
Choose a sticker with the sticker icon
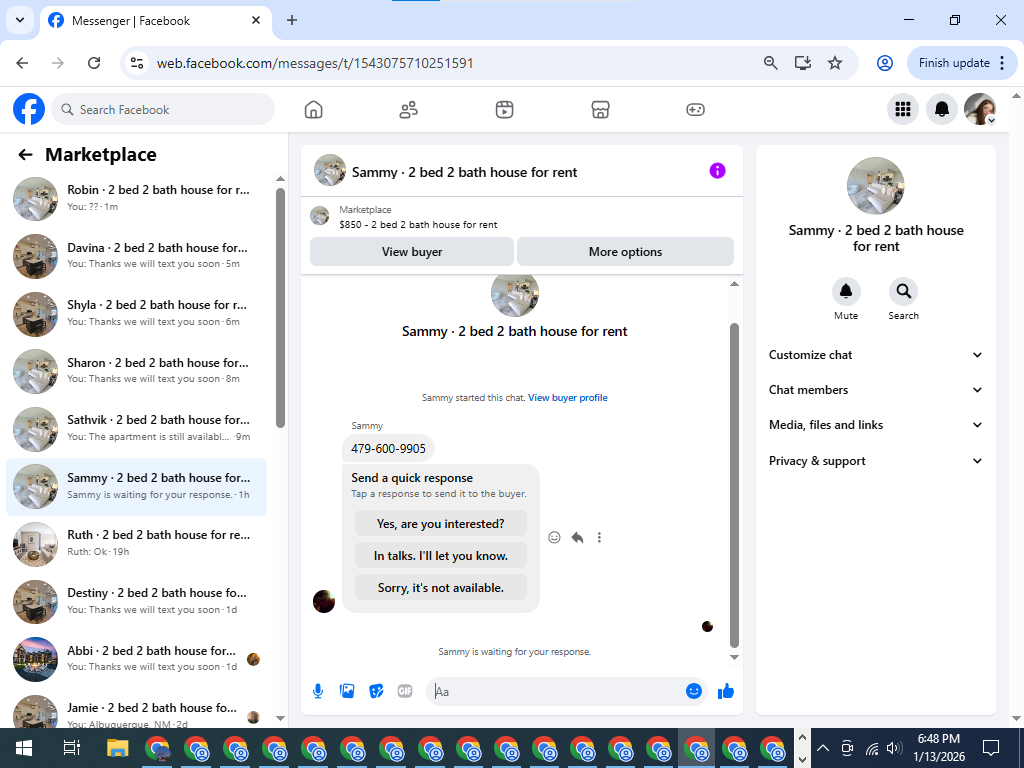point(376,691)
